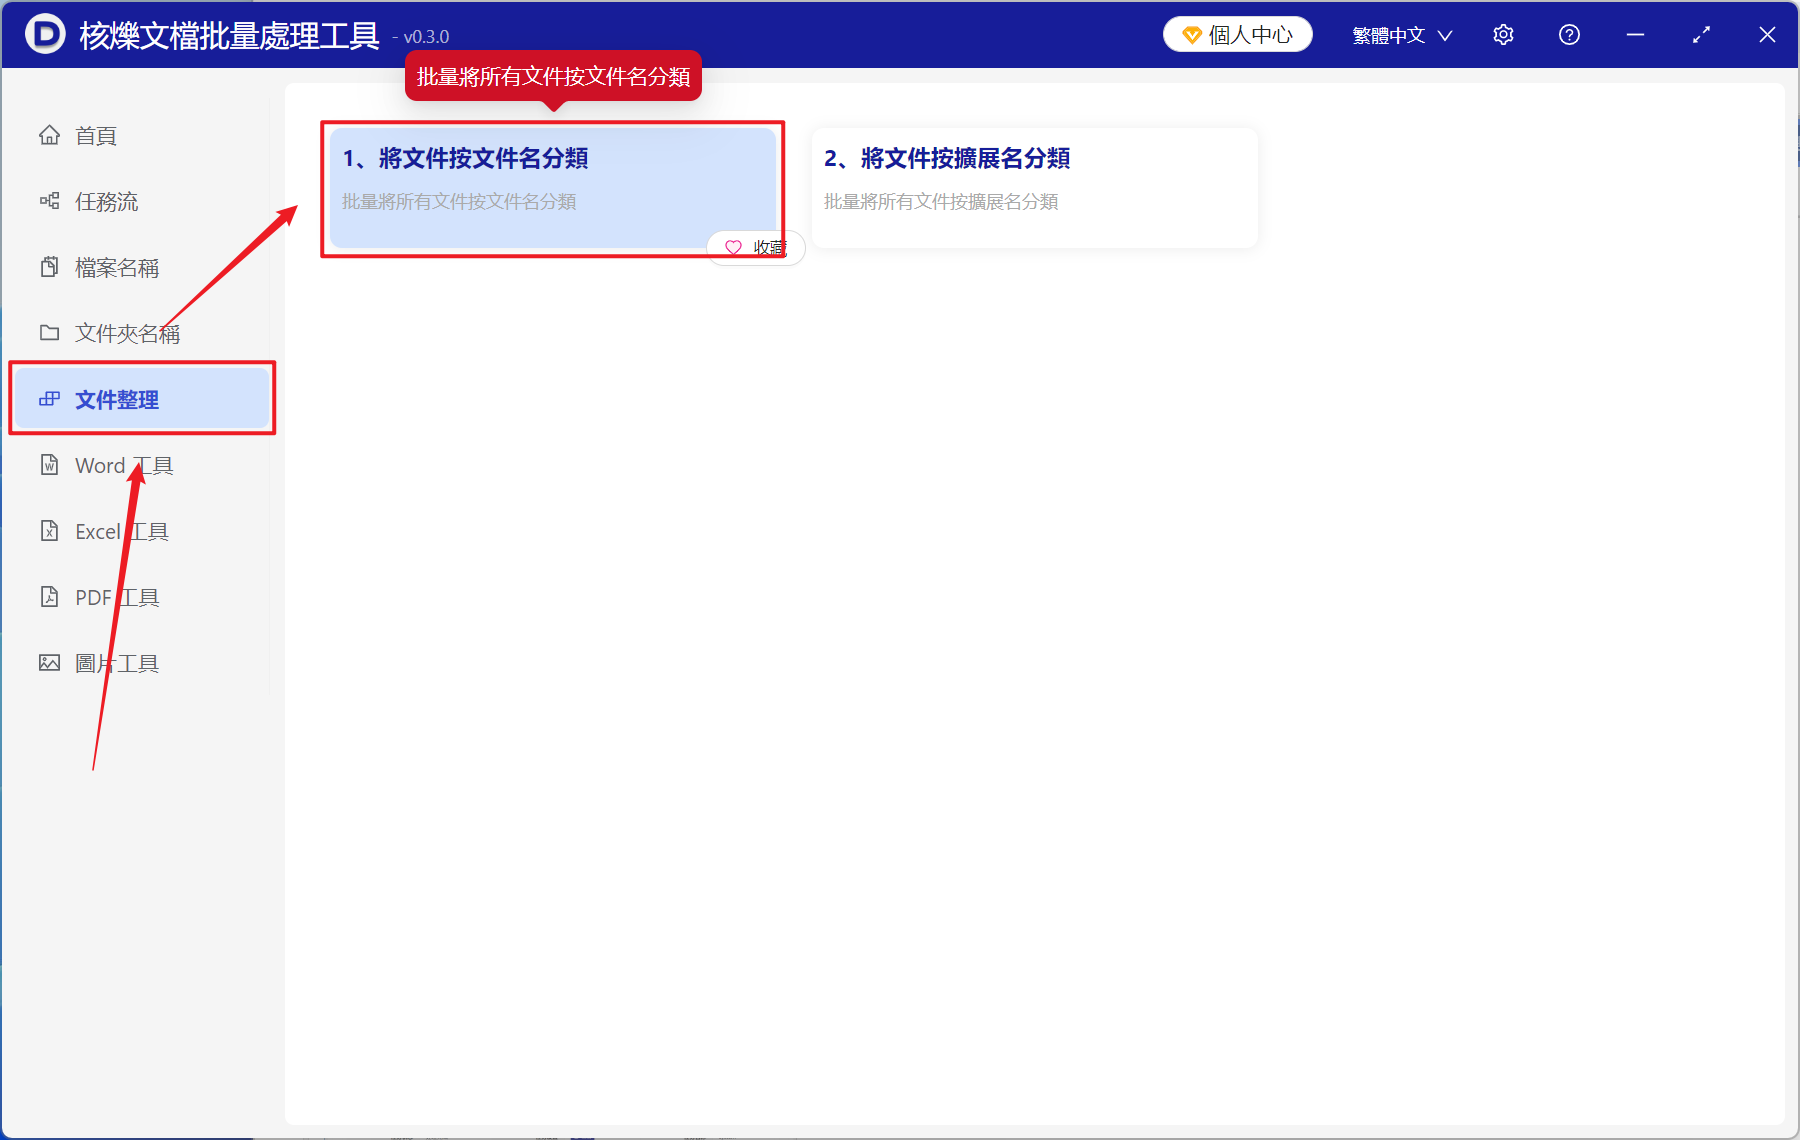
Task: Click description 批量將所有文件按擴展名分類
Action: 941,202
